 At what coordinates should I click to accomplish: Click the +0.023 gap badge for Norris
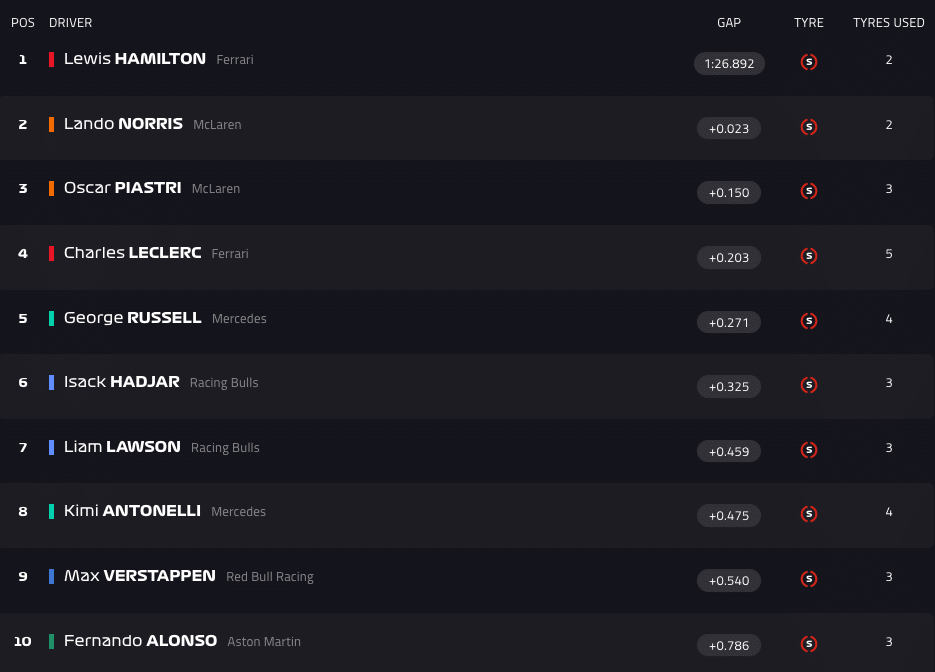[729, 128]
